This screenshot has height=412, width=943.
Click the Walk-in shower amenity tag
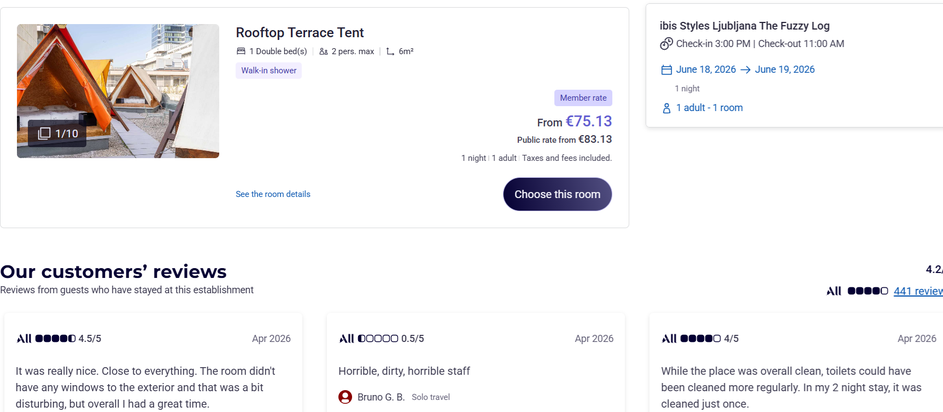(x=269, y=71)
